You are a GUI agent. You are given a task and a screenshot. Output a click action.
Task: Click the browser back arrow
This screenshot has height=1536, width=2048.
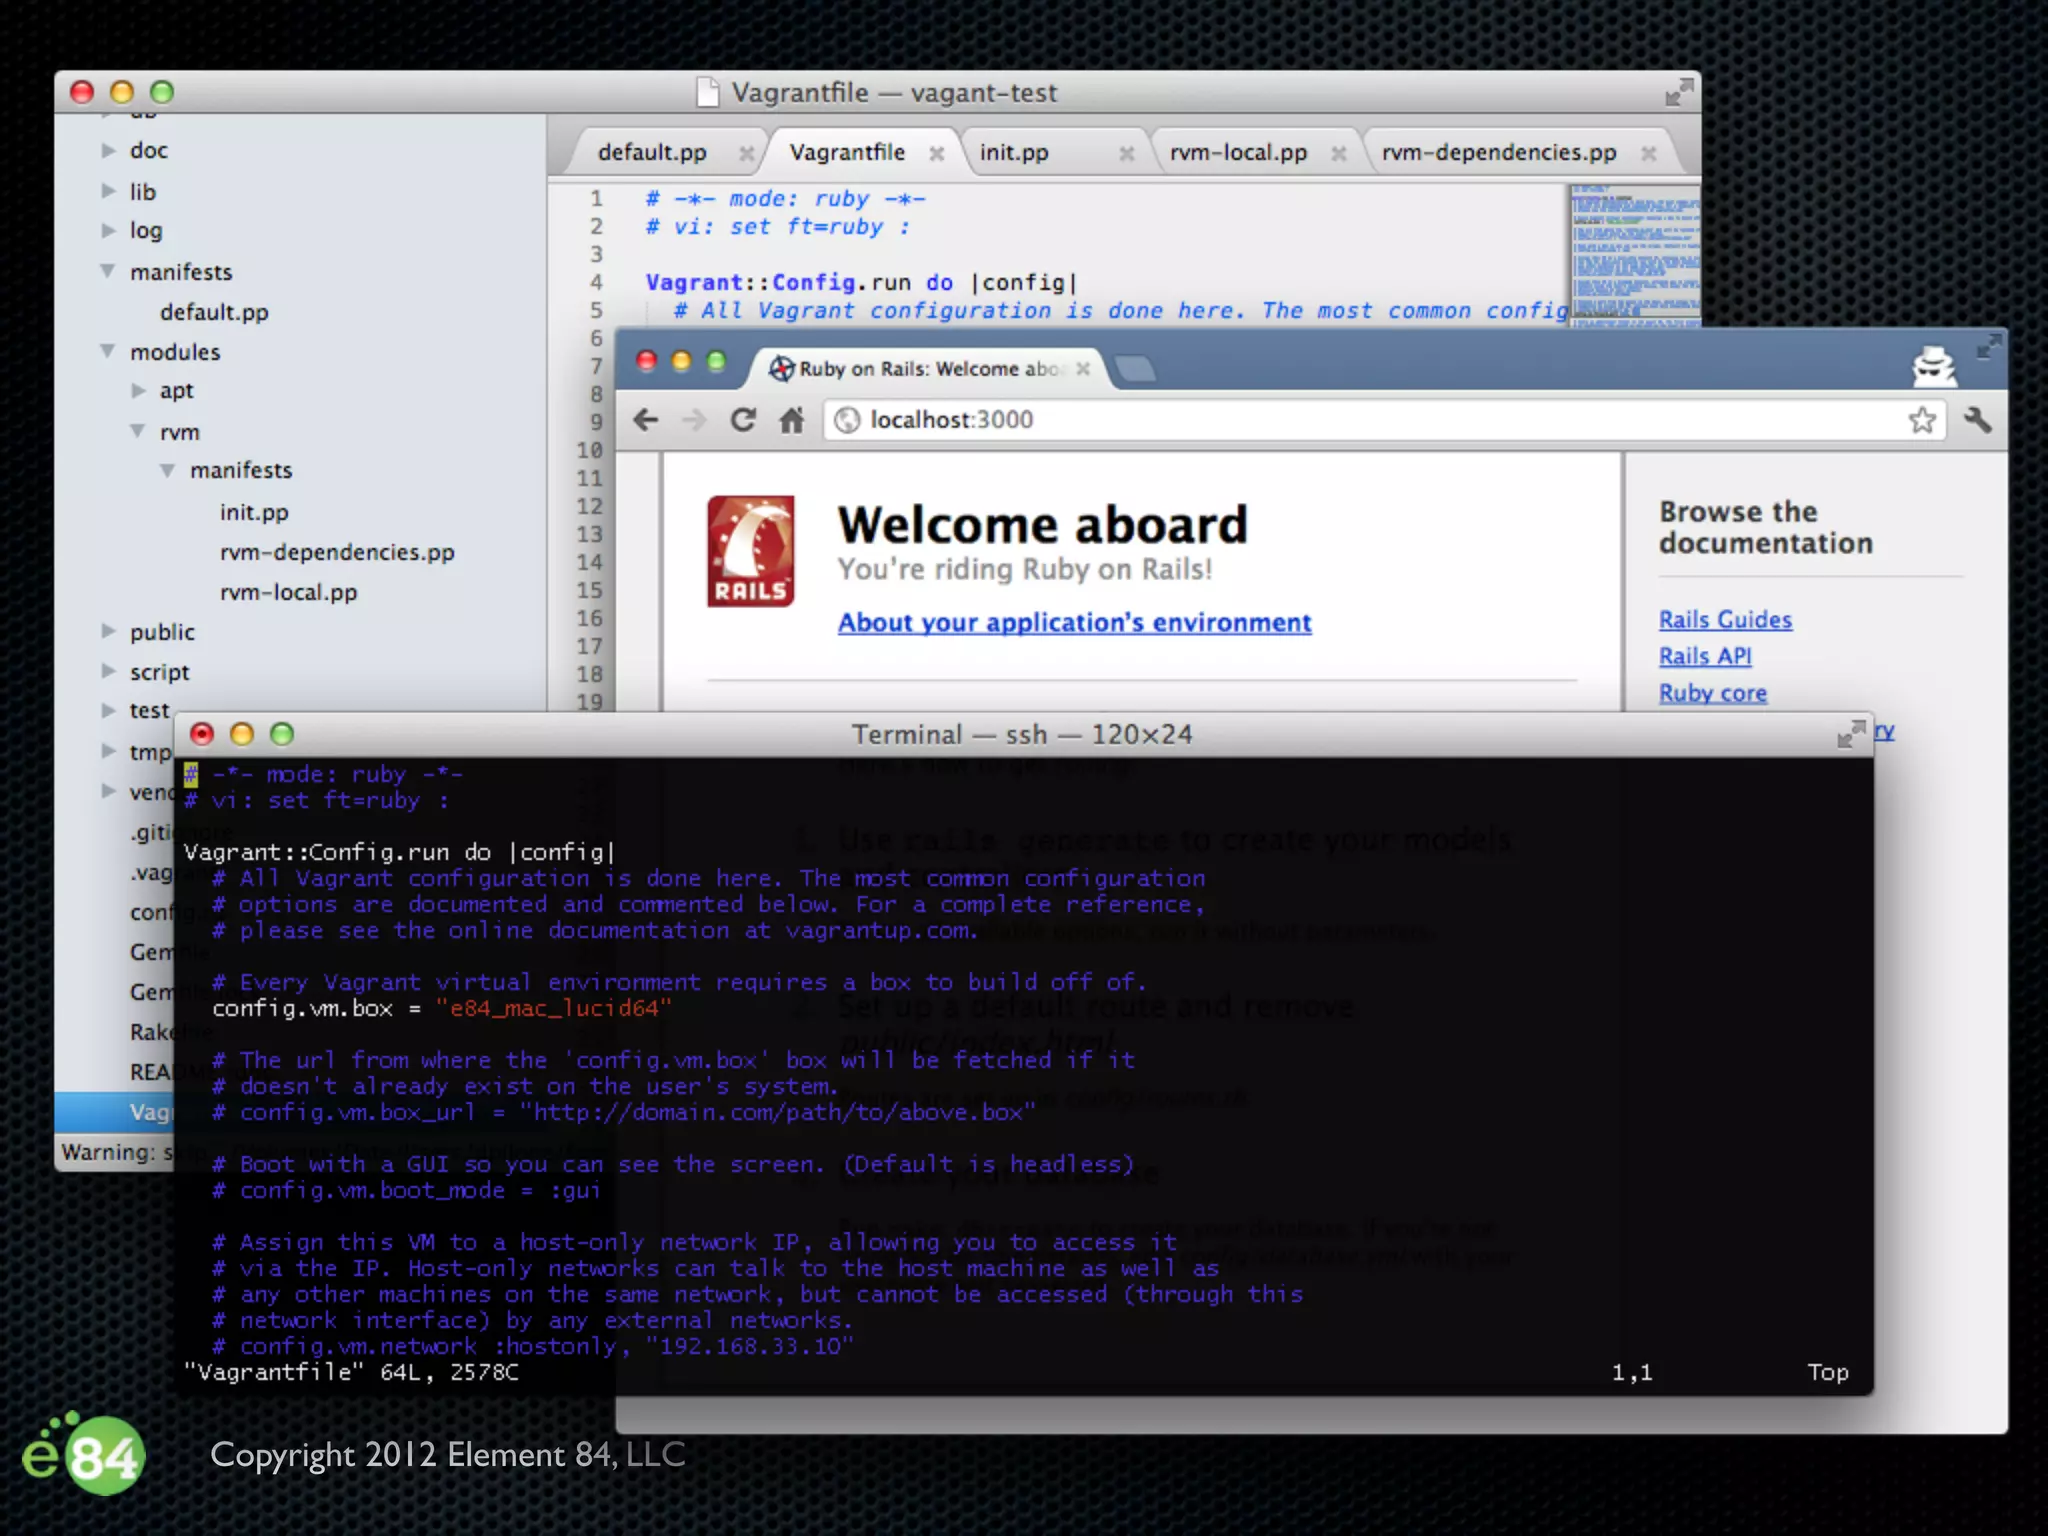tap(646, 420)
